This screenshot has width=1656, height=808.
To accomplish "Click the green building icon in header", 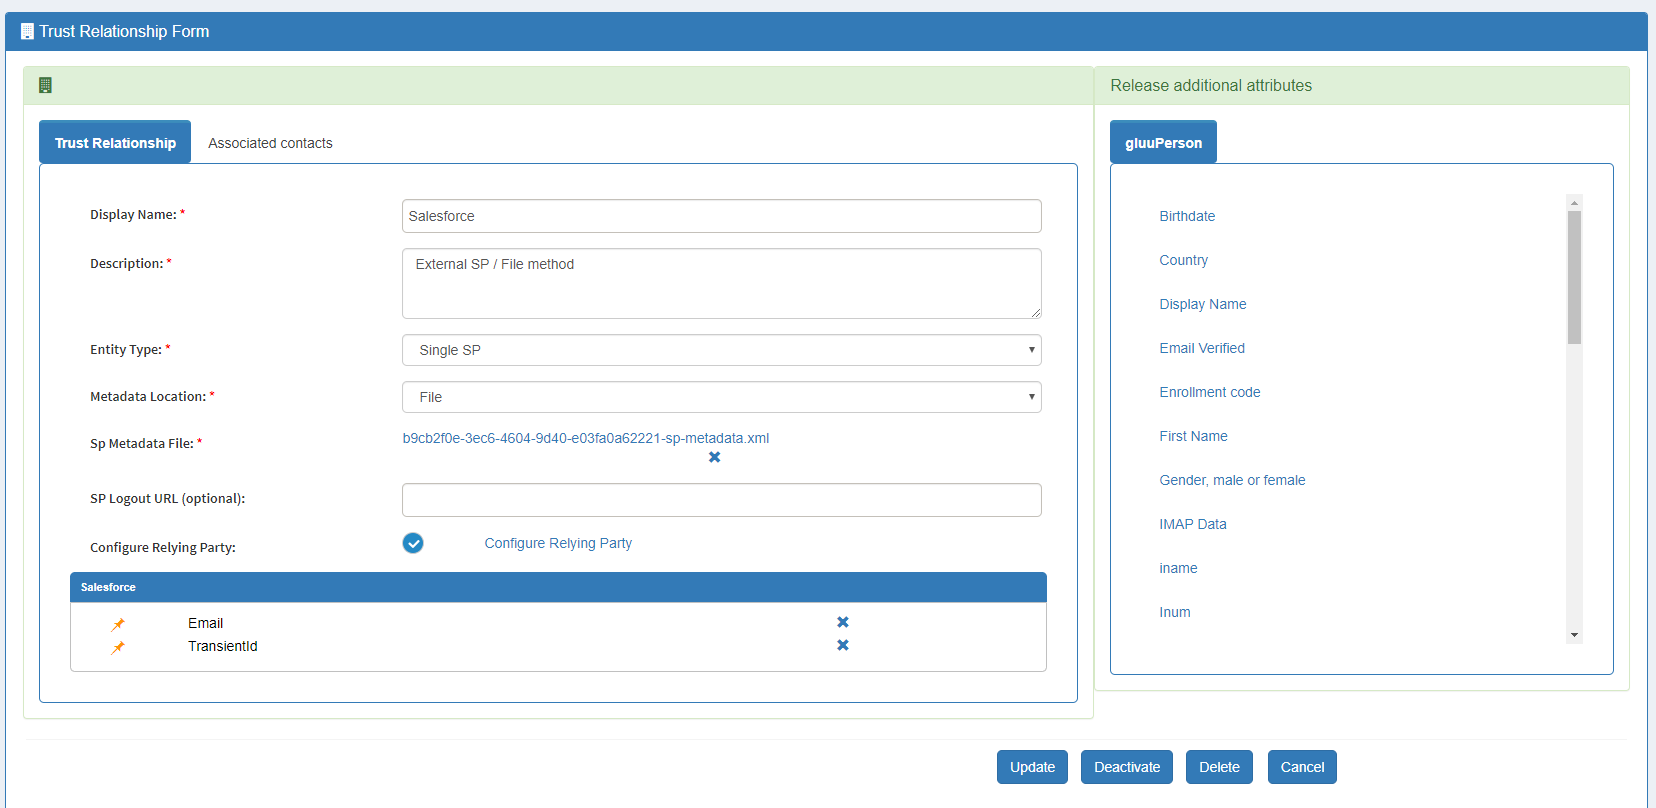I will tap(45, 86).
